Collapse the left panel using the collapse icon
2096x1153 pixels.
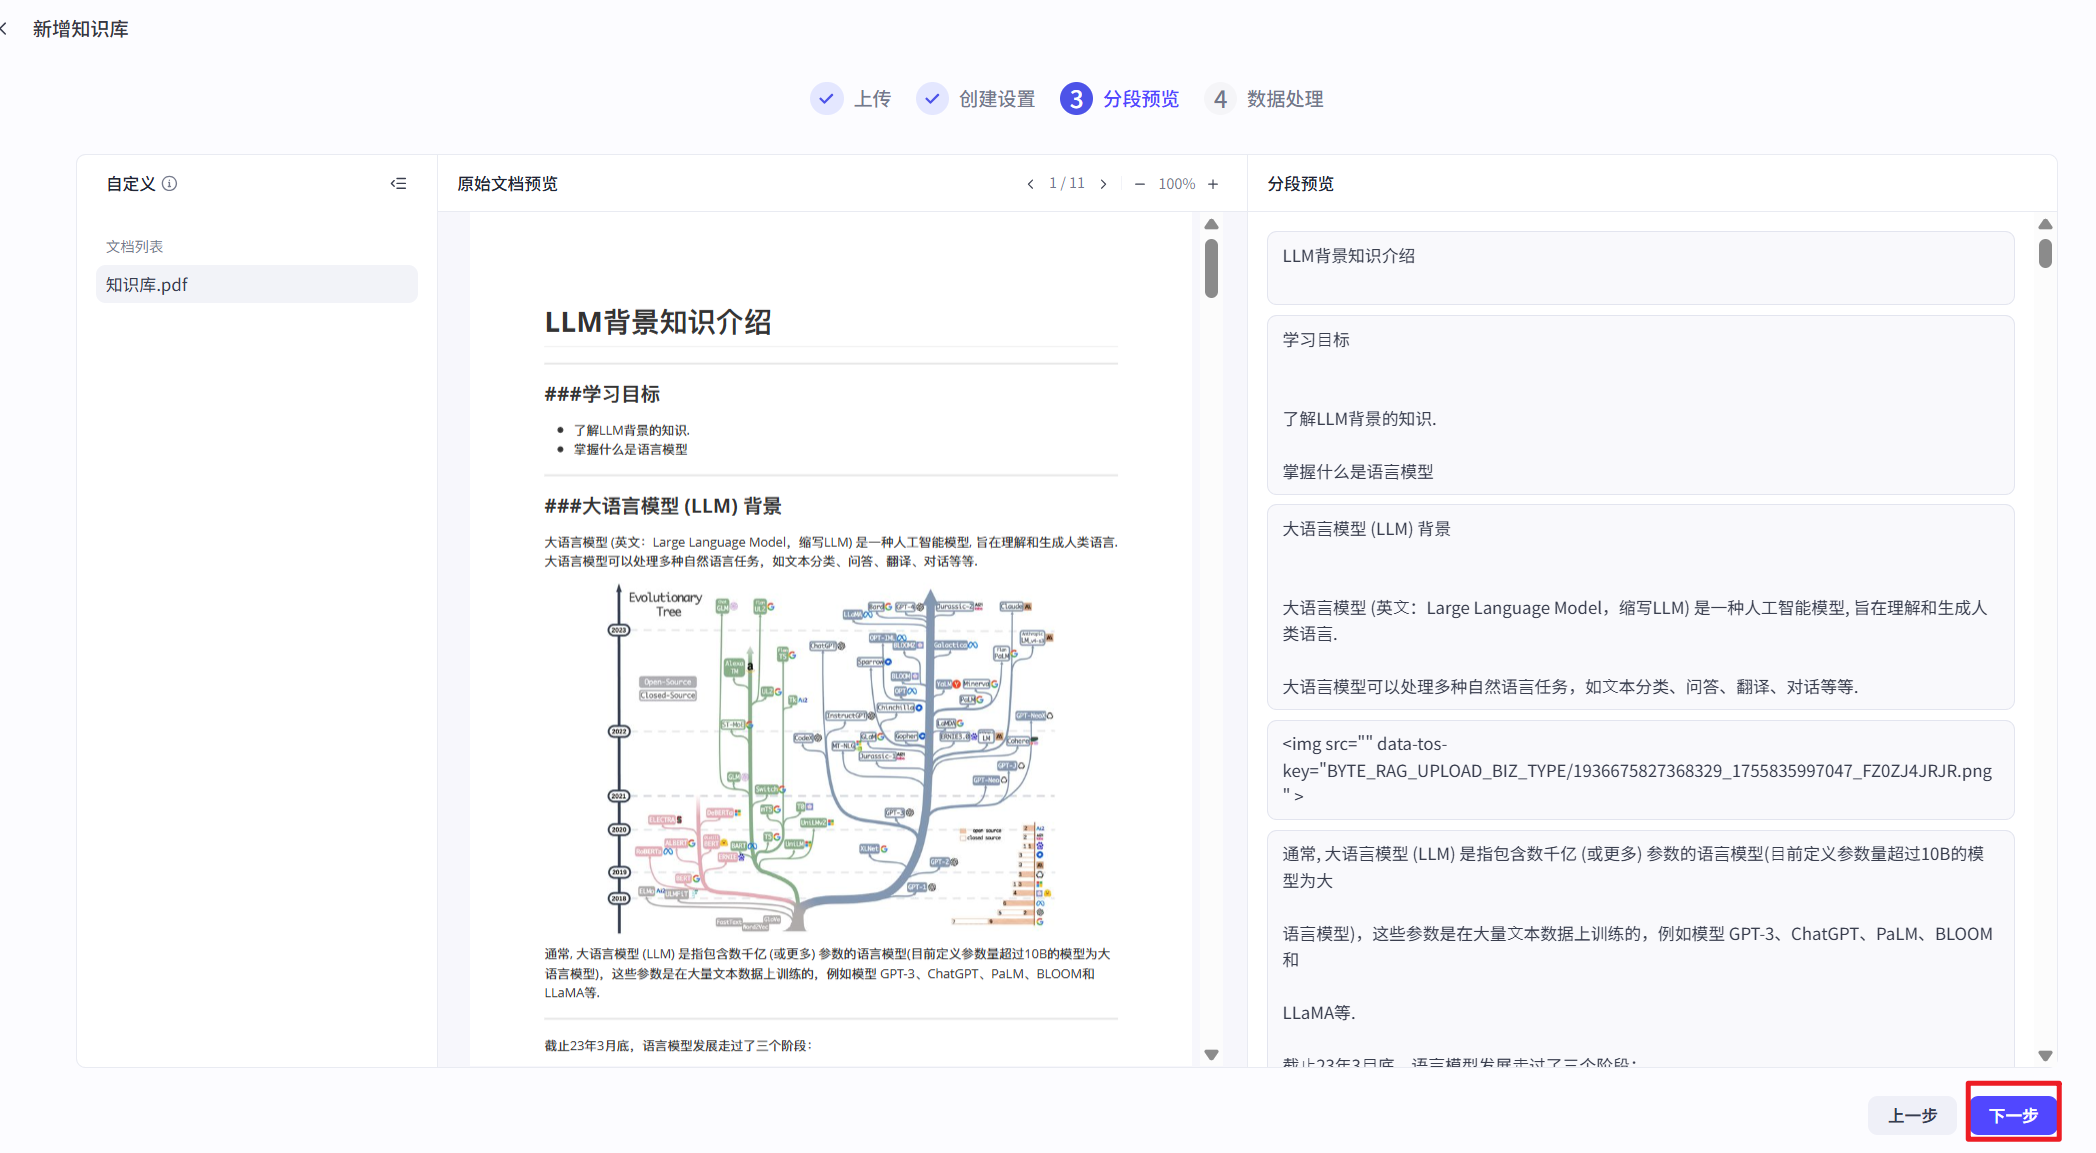click(x=398, y=184)
